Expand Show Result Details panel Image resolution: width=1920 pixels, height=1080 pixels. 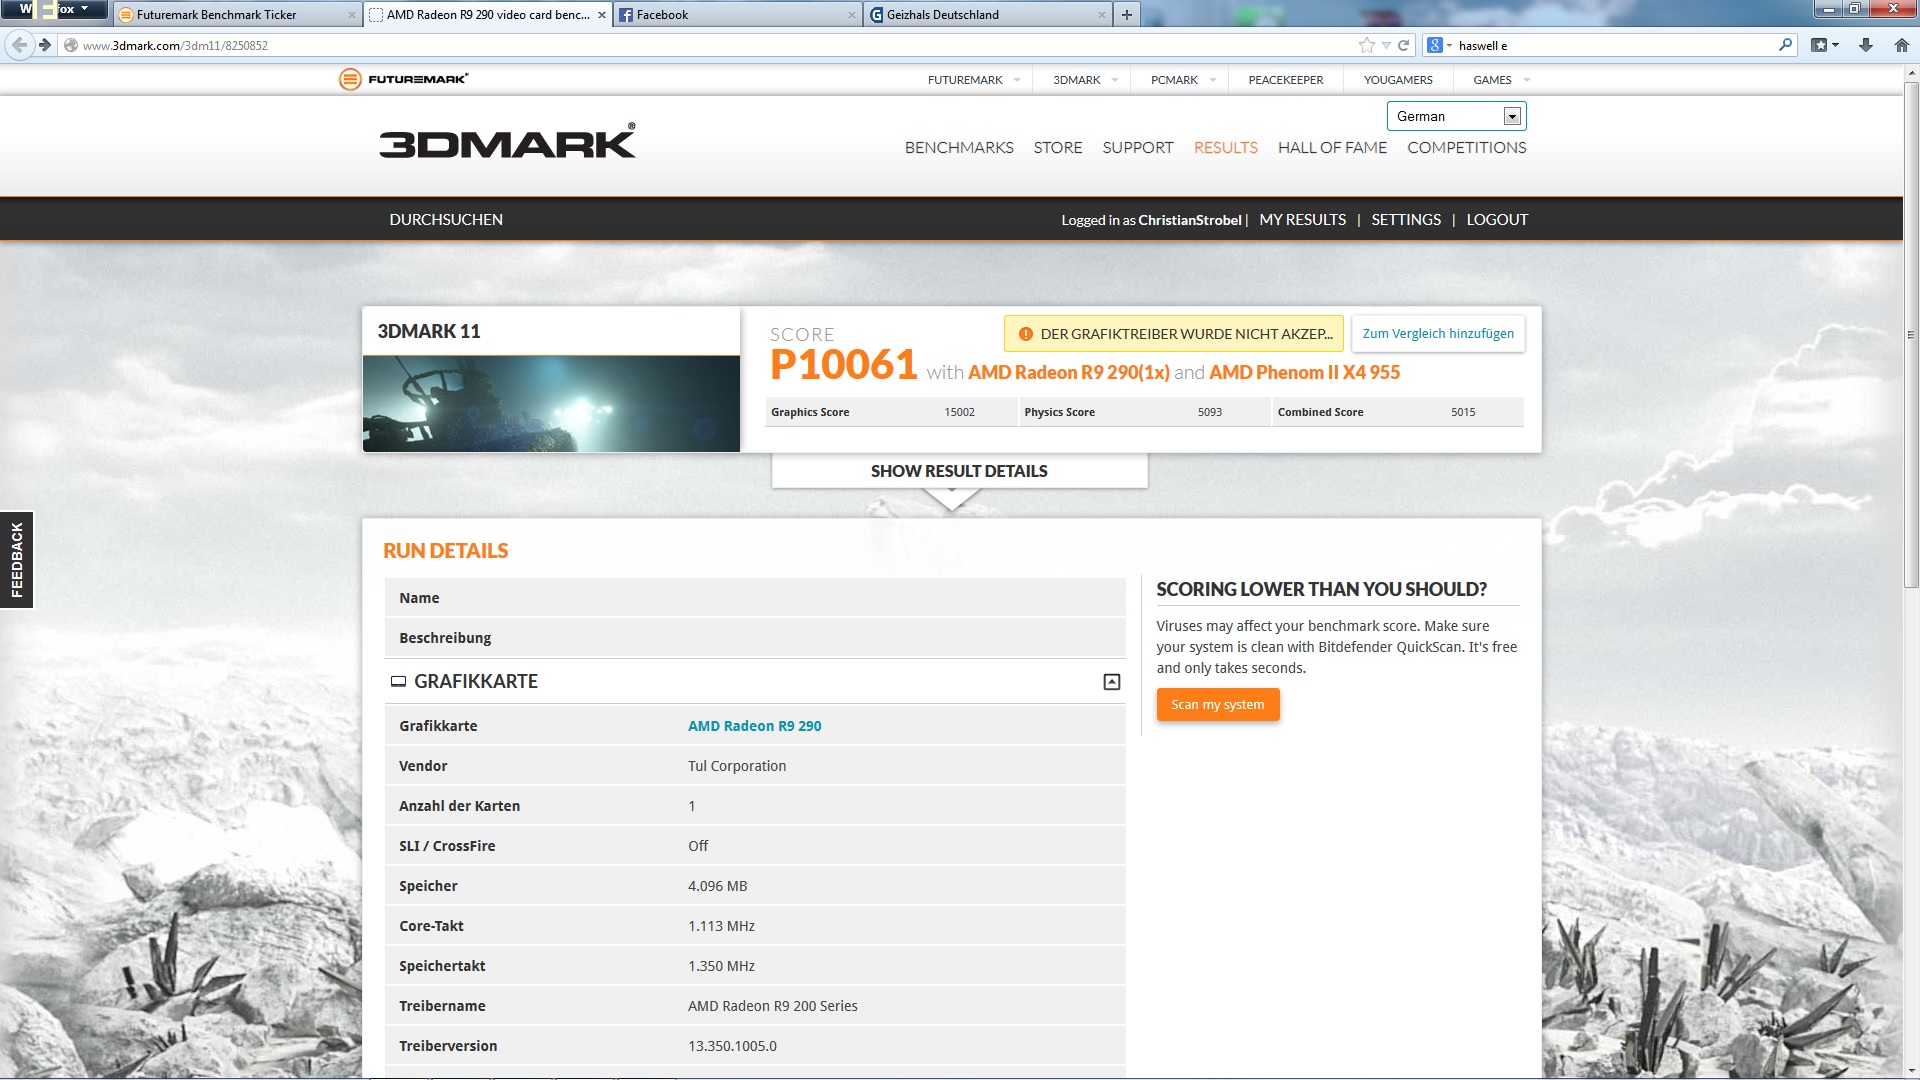click(x=958, y=471)
